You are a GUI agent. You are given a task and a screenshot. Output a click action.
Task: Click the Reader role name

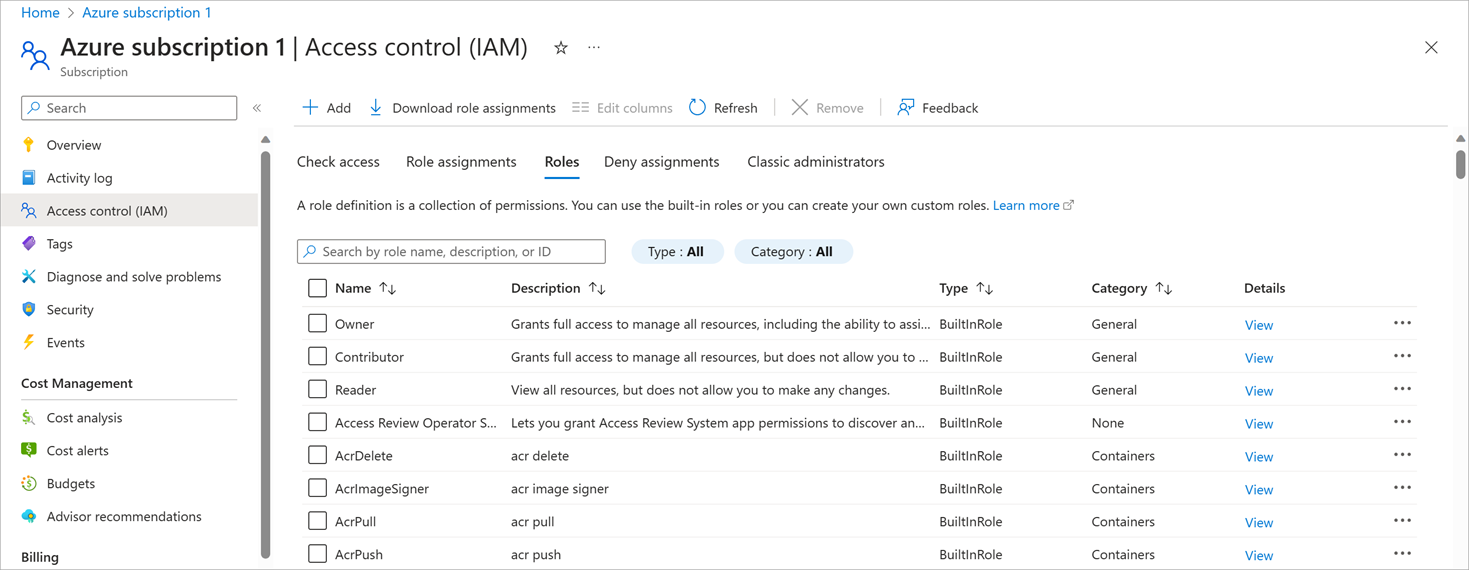tap(355, 390)
